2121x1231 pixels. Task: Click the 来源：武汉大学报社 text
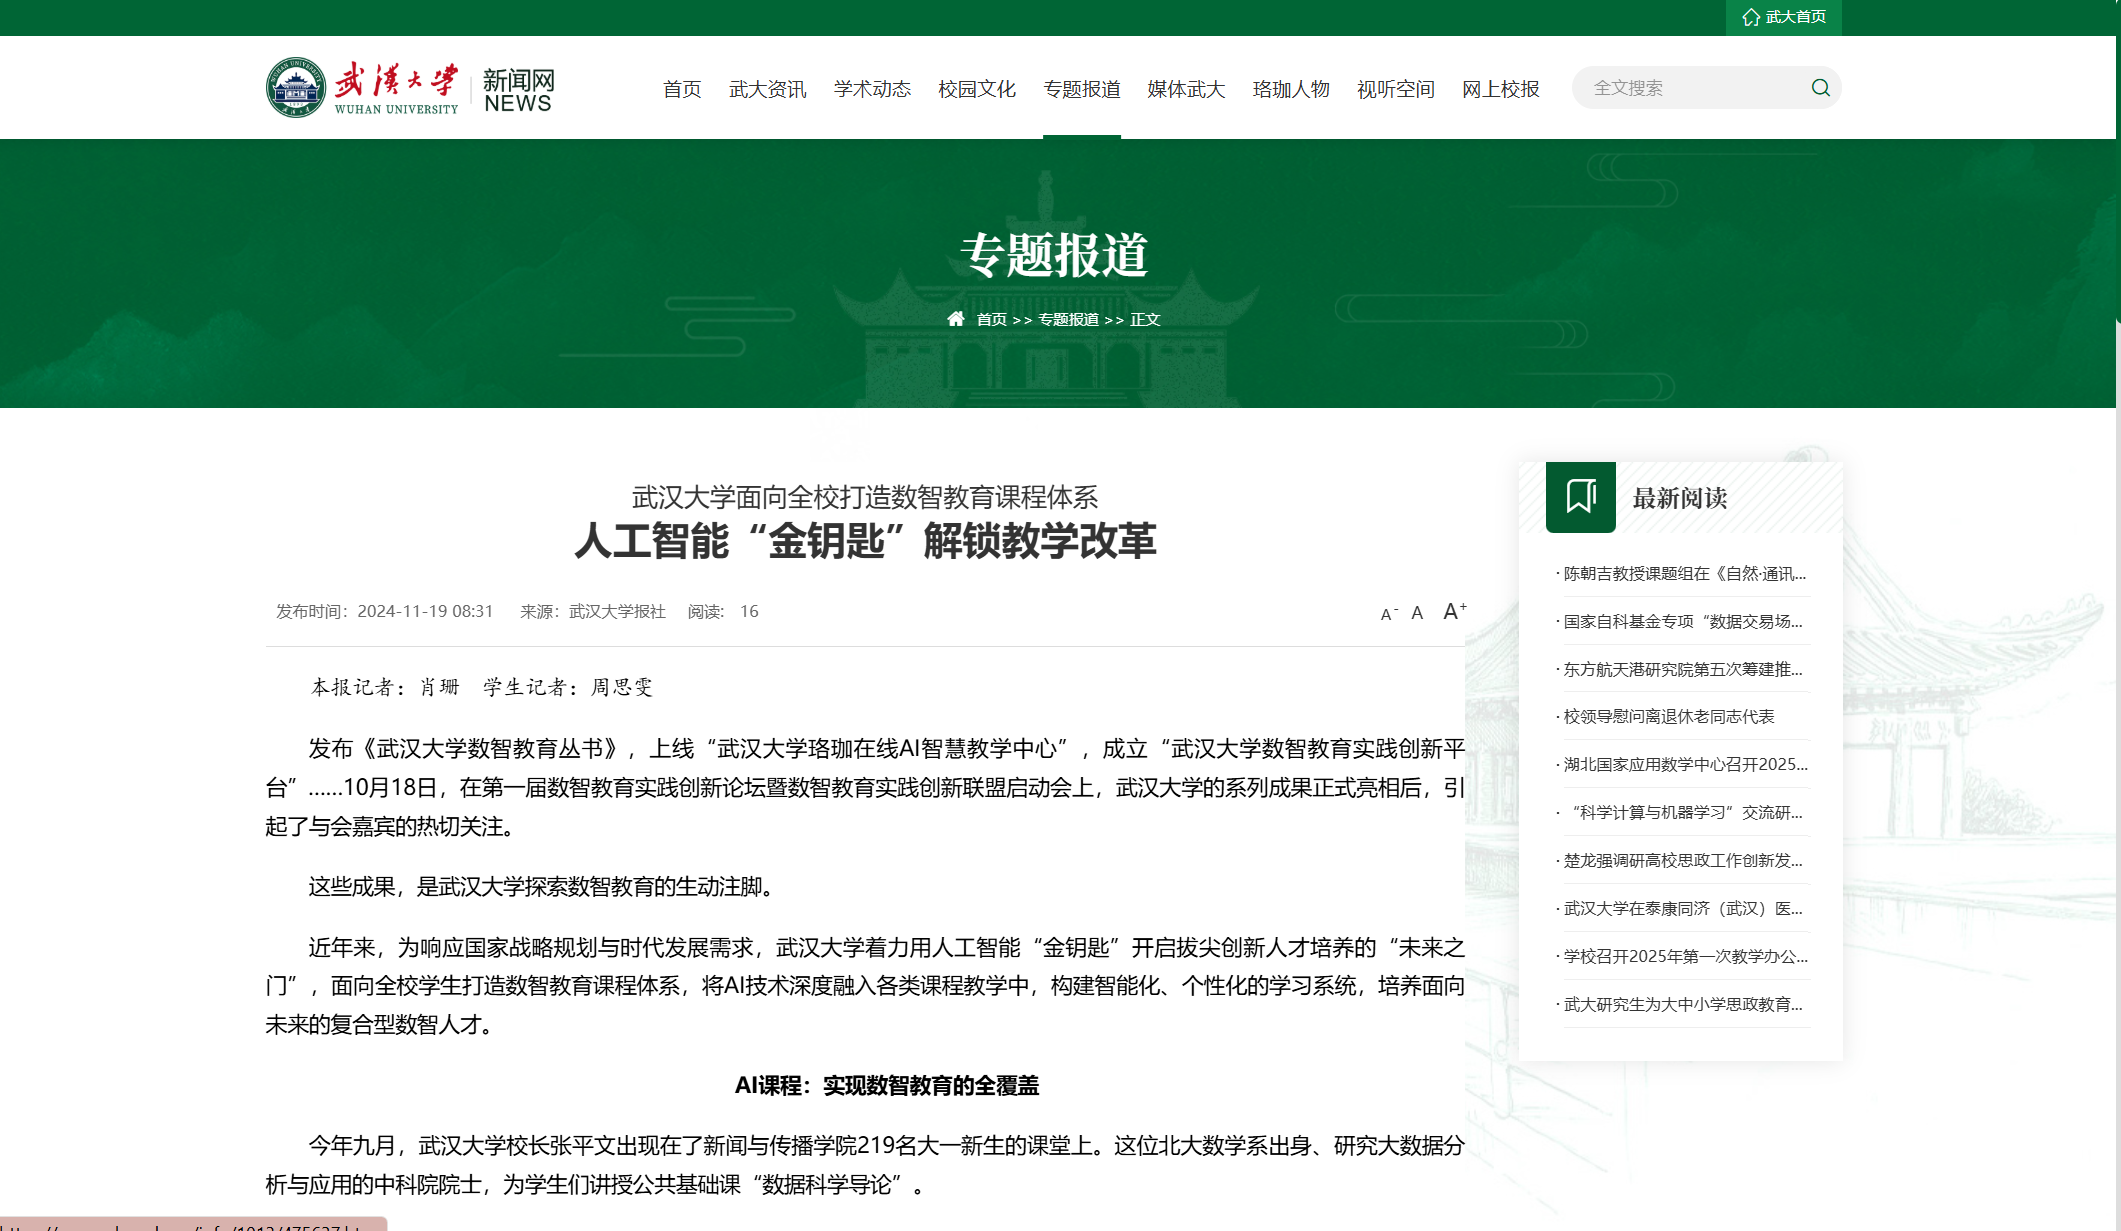point(593,611)
